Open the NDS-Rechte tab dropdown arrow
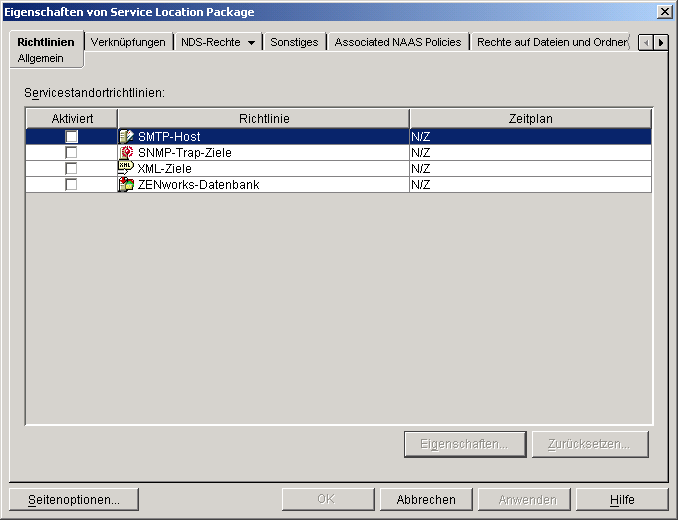The height and width of the screenshot is (520, 678). (251, 42)
